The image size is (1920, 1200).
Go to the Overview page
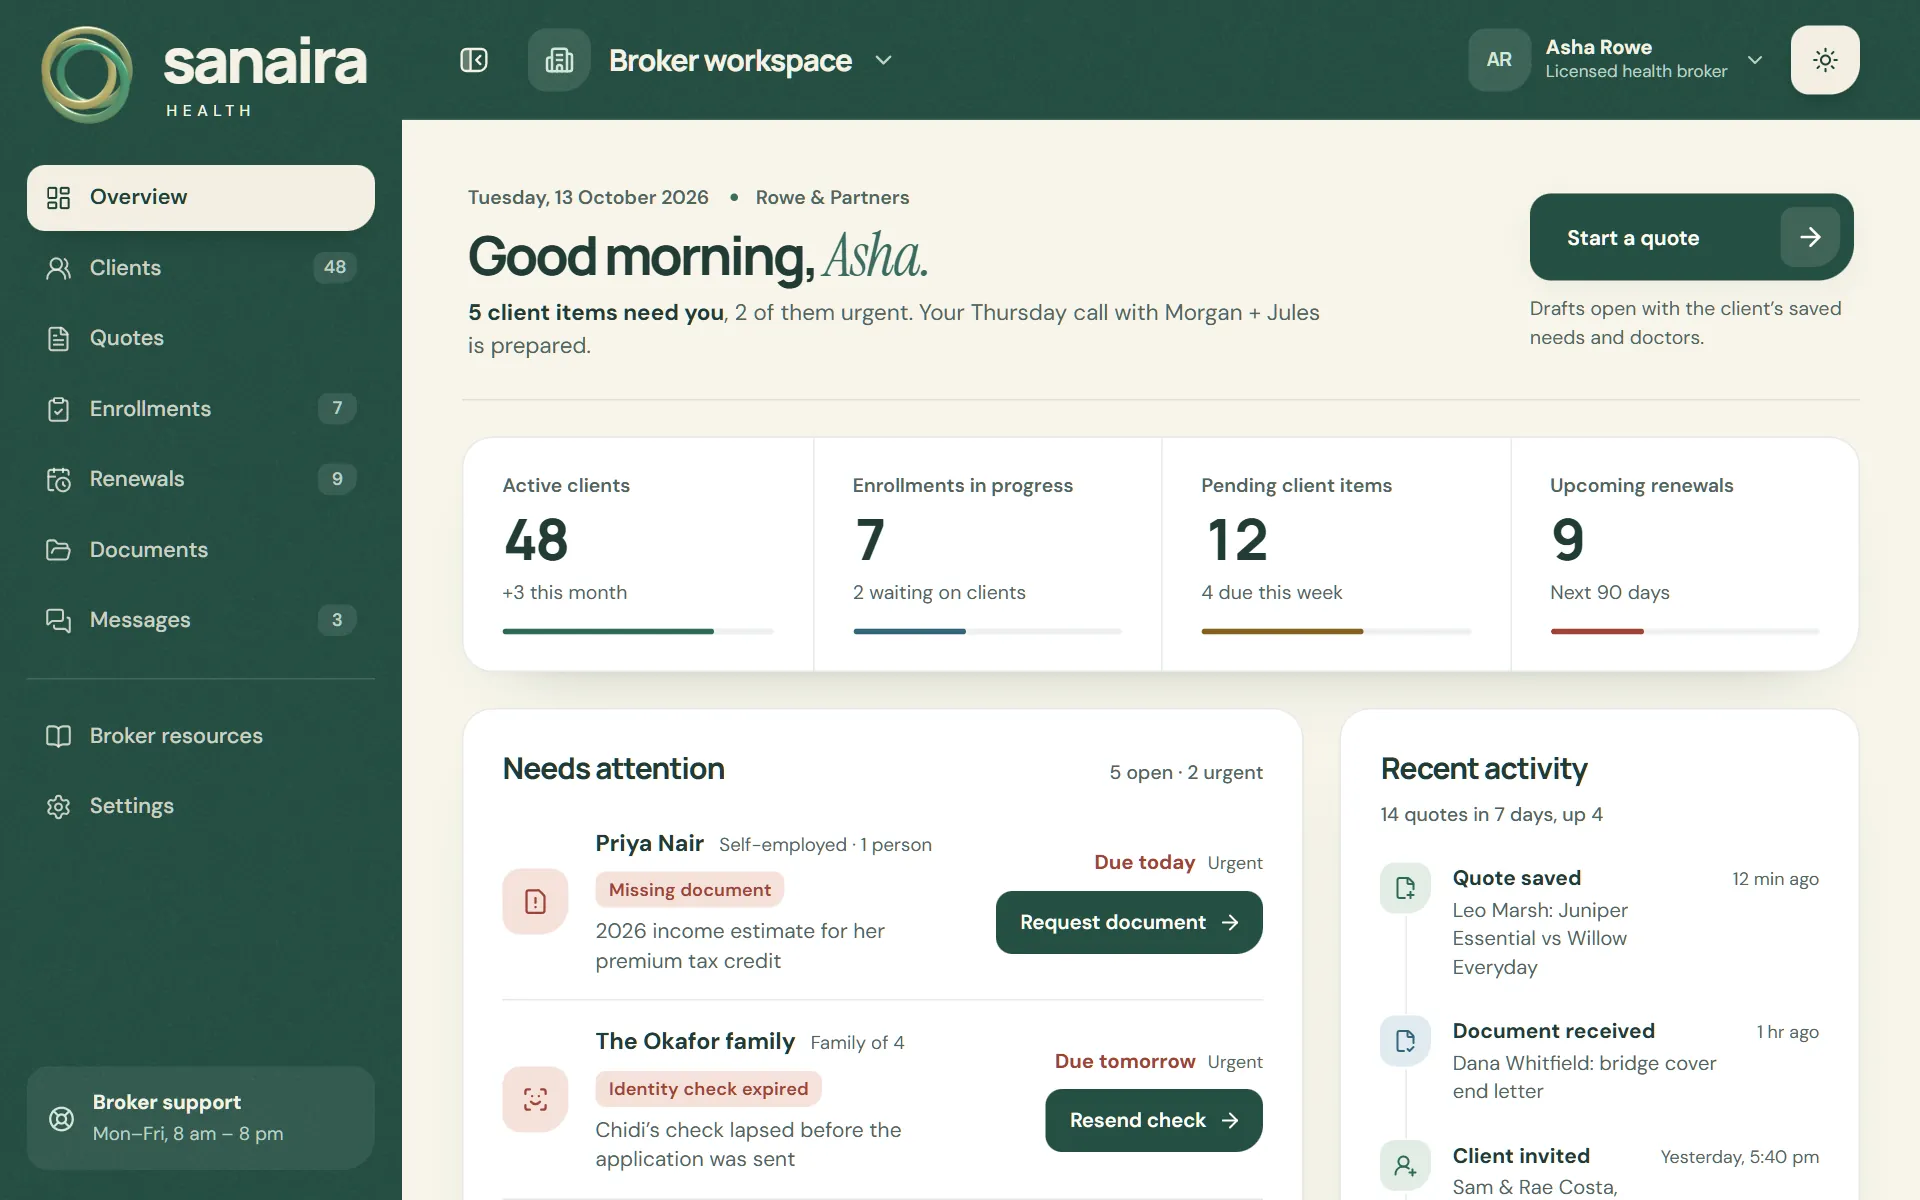tap(201, 198)
